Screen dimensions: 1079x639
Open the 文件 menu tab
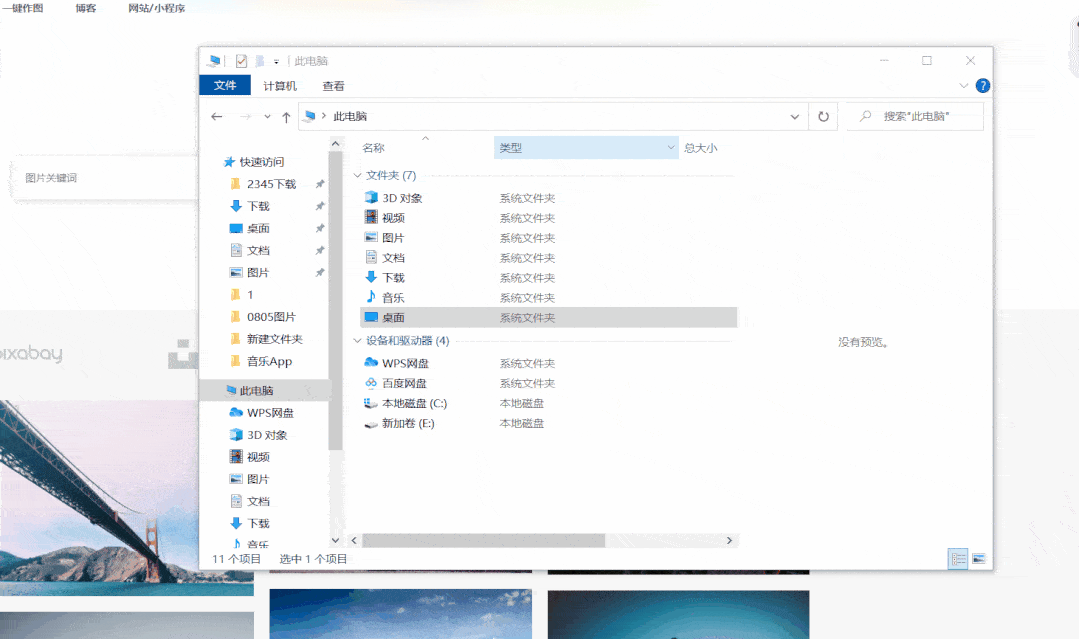[x=225, y=86]
